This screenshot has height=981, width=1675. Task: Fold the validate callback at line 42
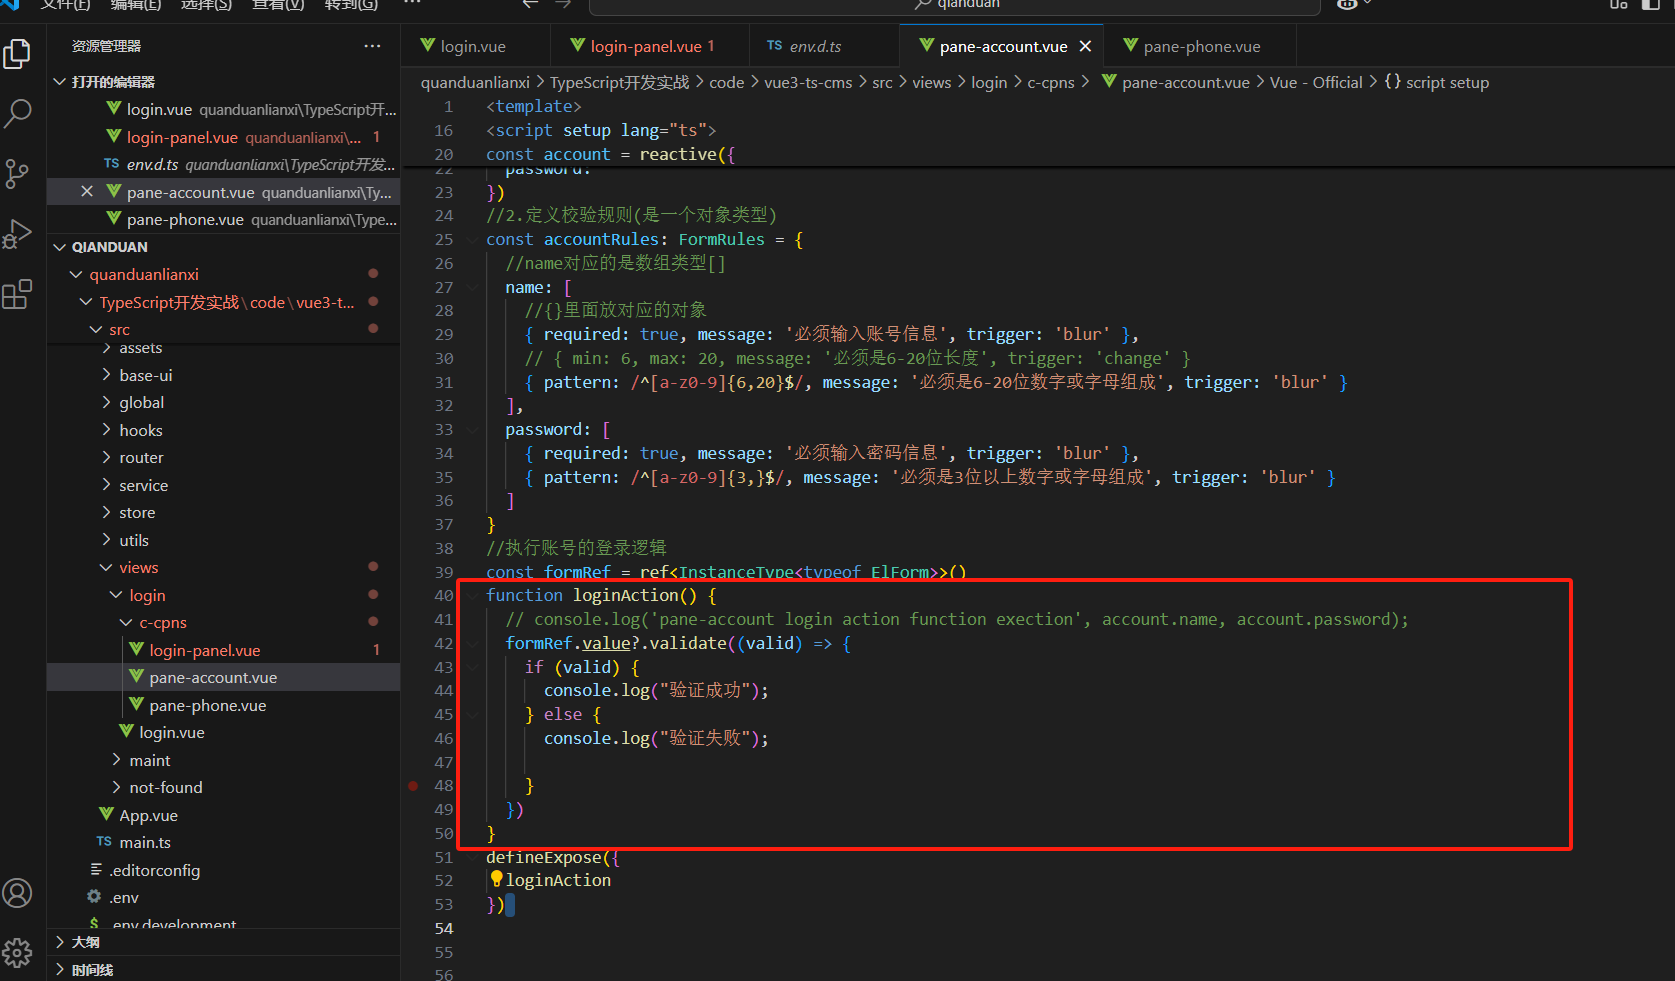pyautogui.click(x=472, y=643)
